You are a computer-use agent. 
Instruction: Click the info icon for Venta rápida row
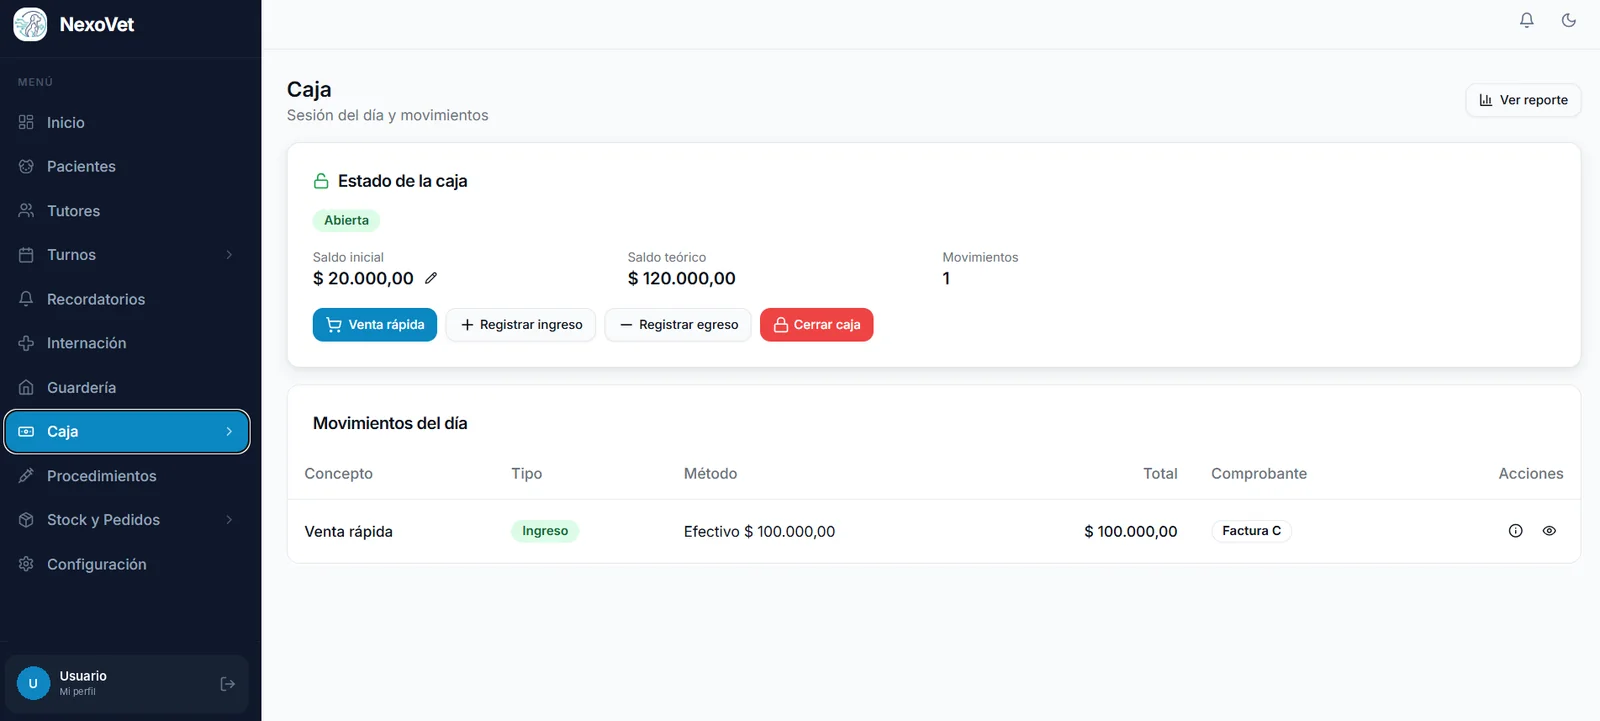[x=1516, y=531]
